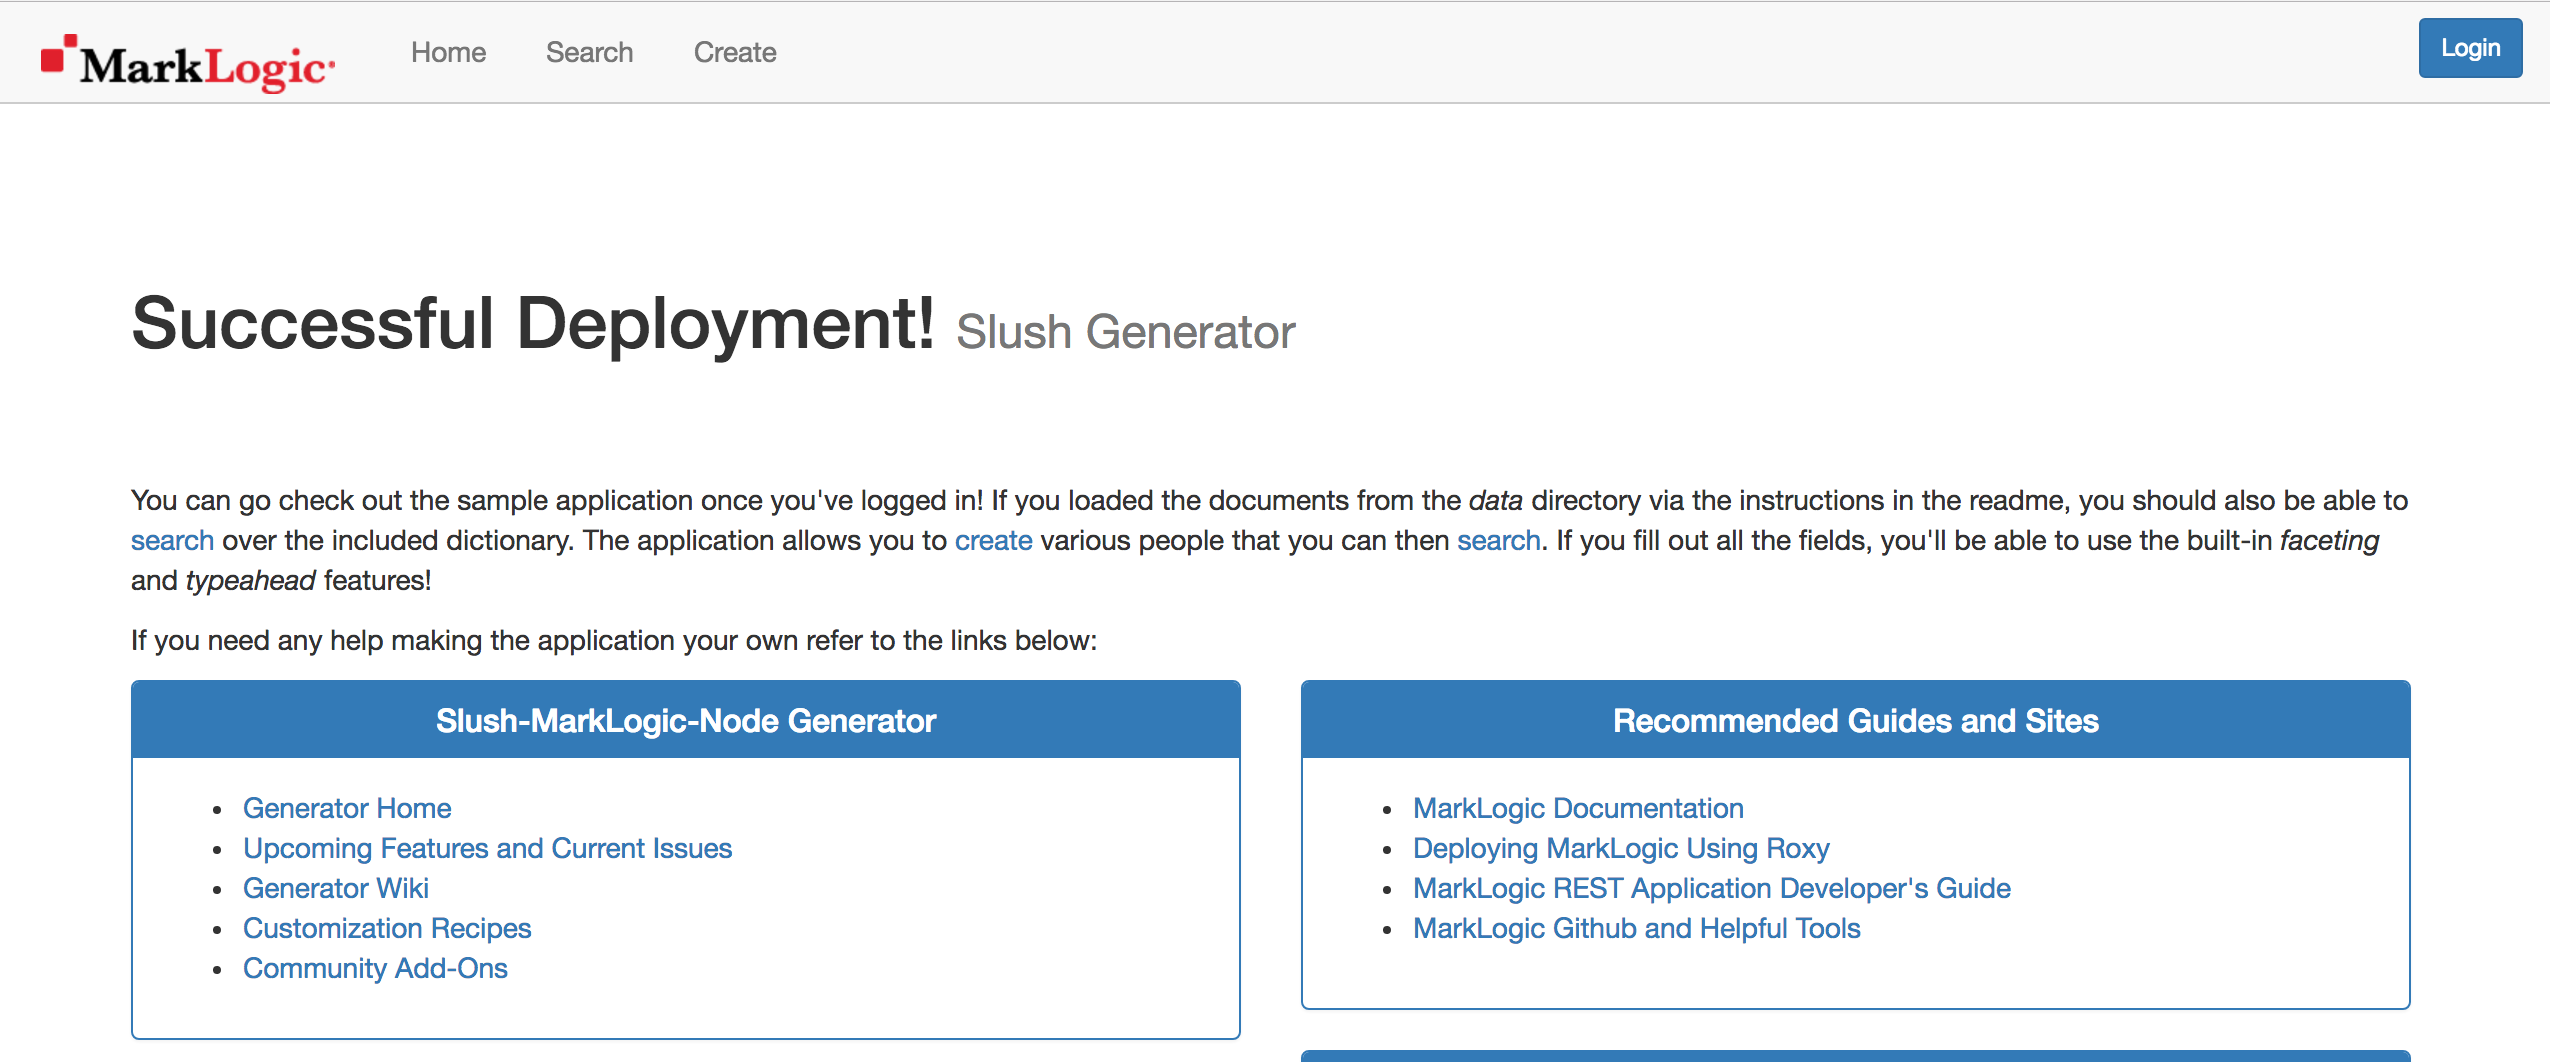Click the Slush-MarkLogic-Node Generator panel heading
Viewport: 2550px width, 1062px height.
(x=686, y=720)
